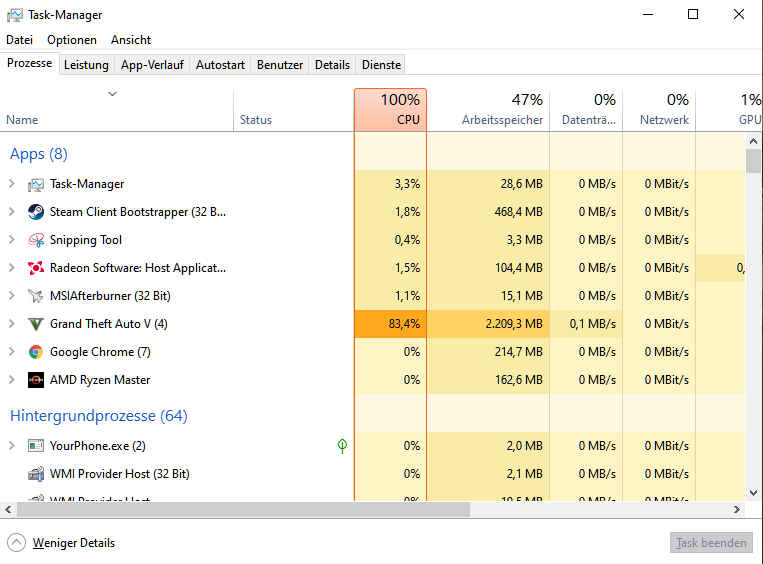Expand the Task-Manager process row
This screenshot has height=564, width=763.
(12, 184)
